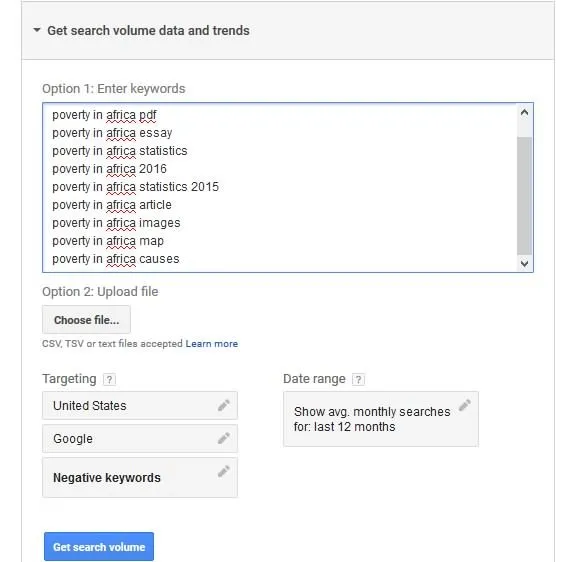The height and width of the screenshot is (562, 561).
Task: Click the keyword box scroll up arrow
Action: tap(524, 113)
